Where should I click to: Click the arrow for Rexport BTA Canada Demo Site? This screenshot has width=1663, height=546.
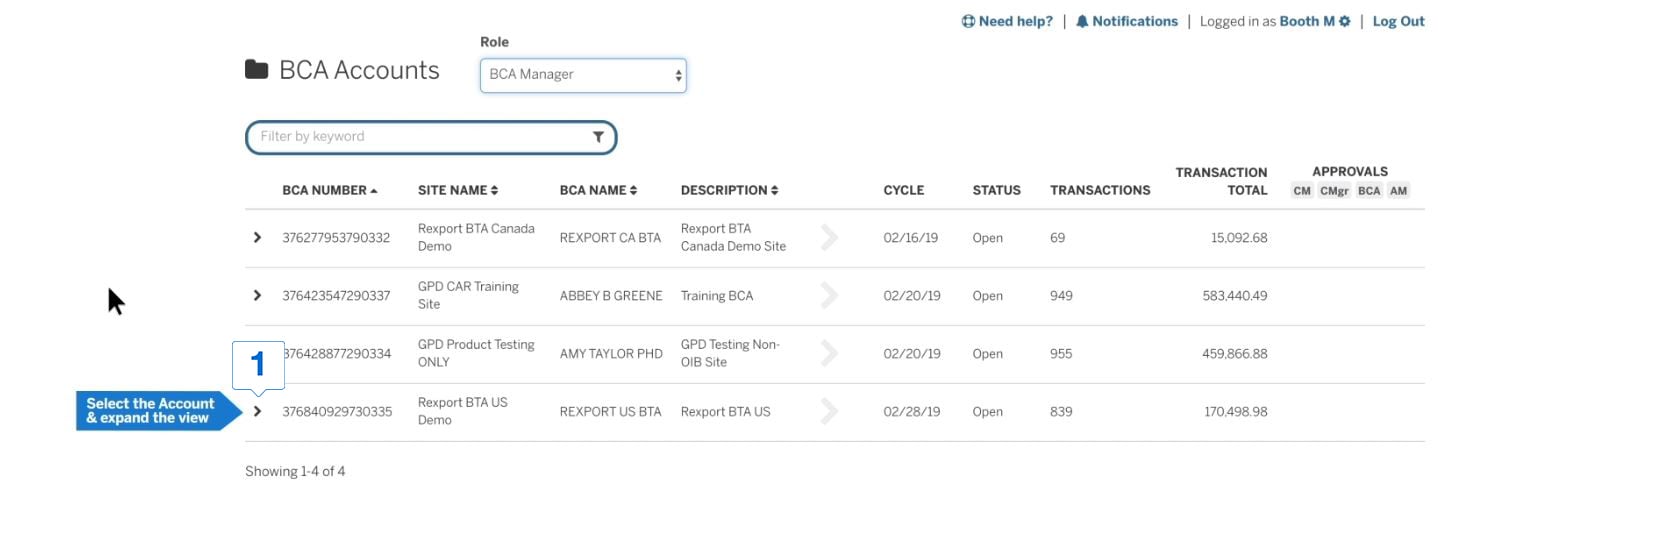pyautogui.click(x=829, y=238)
